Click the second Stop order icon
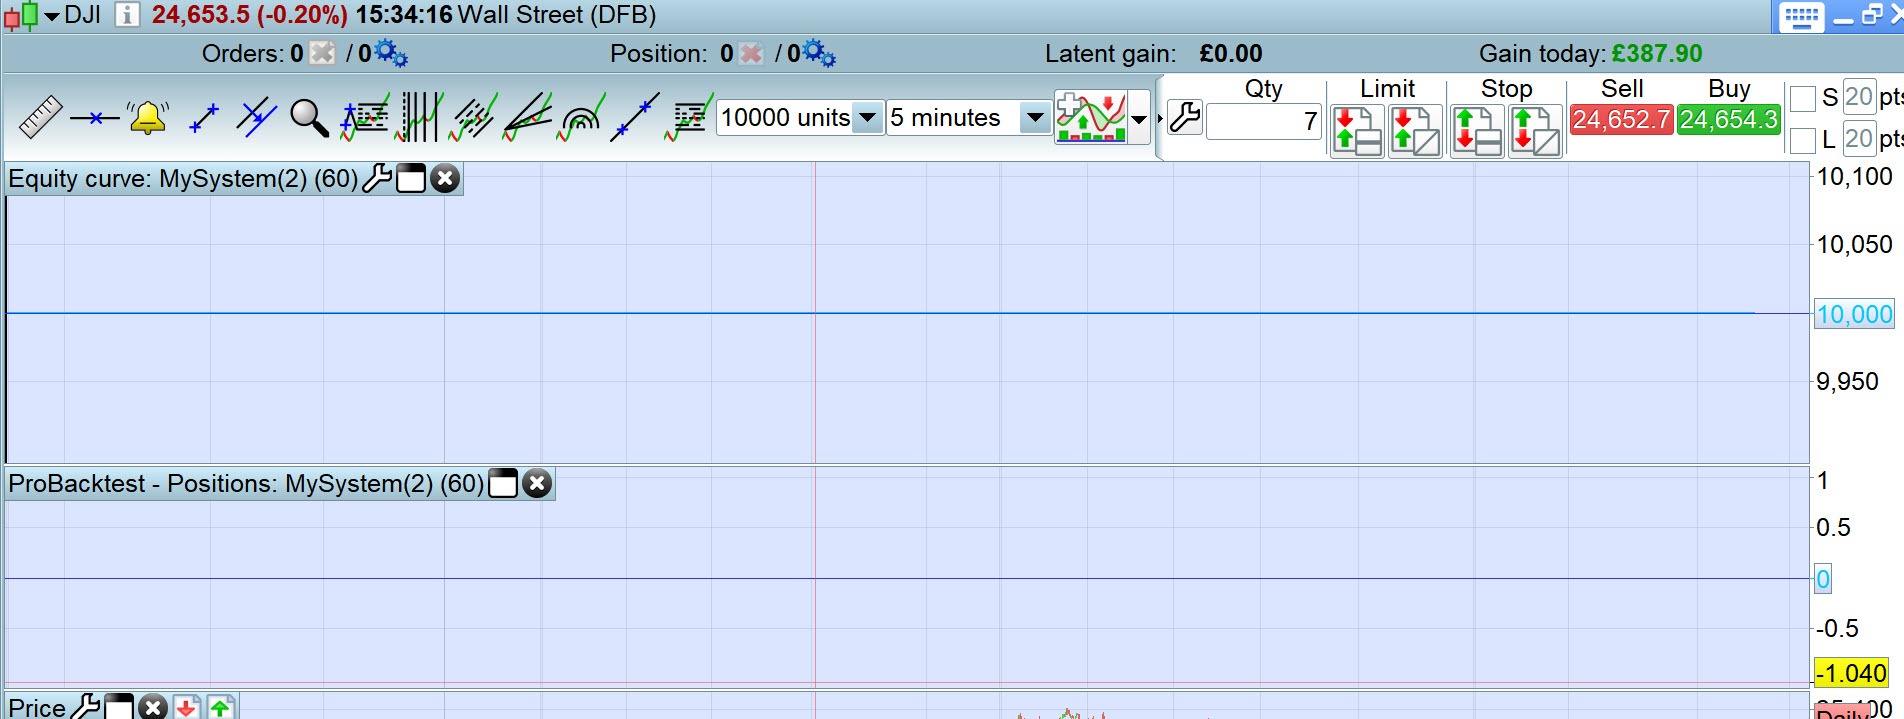 (1535, 131)
